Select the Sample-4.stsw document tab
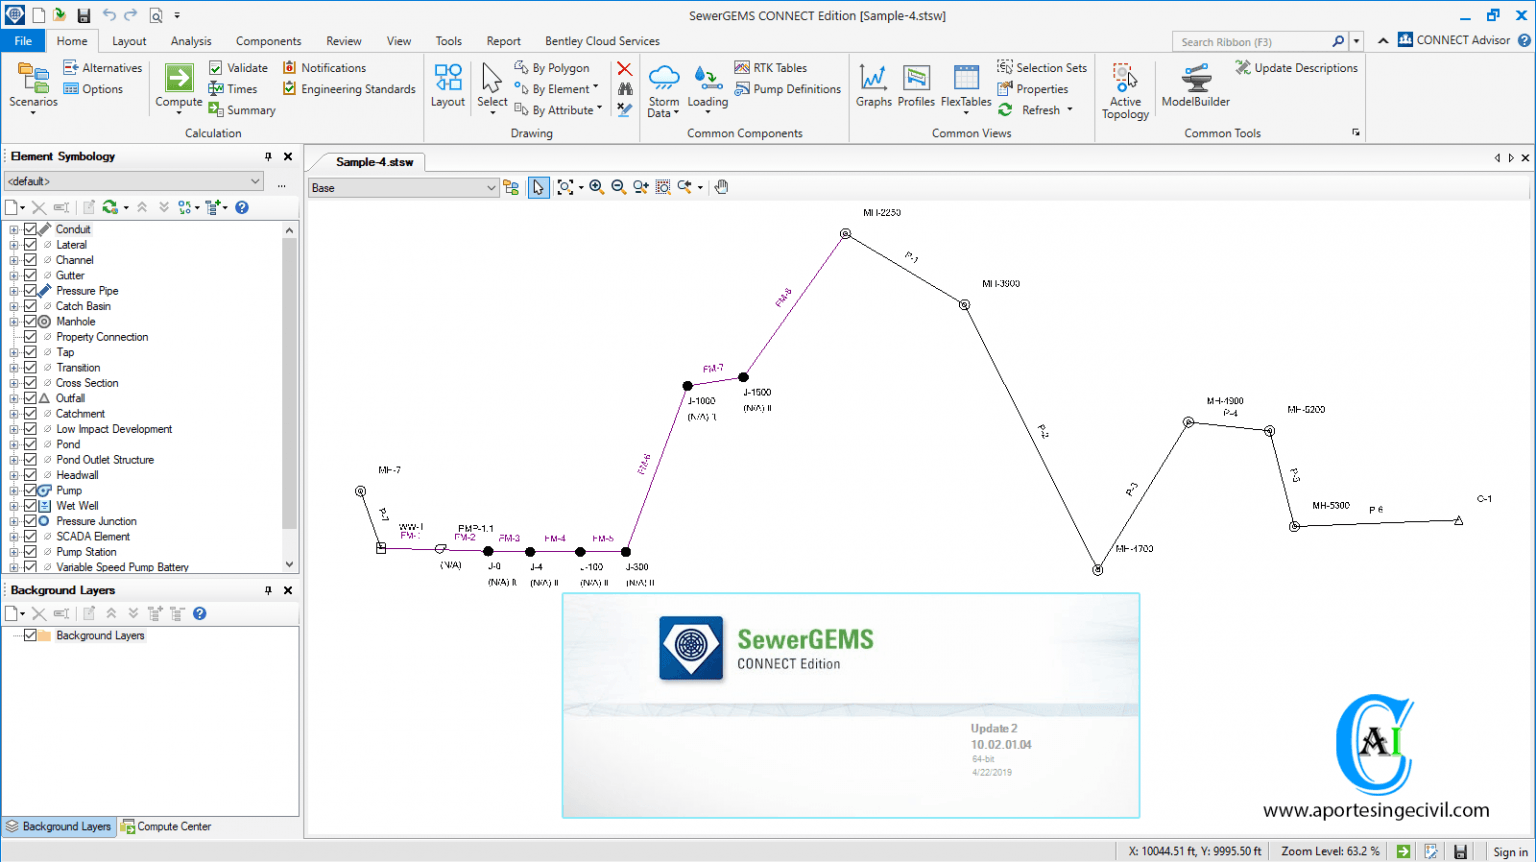The width and height of the screenshot is (1536, 862). point(374,161)
